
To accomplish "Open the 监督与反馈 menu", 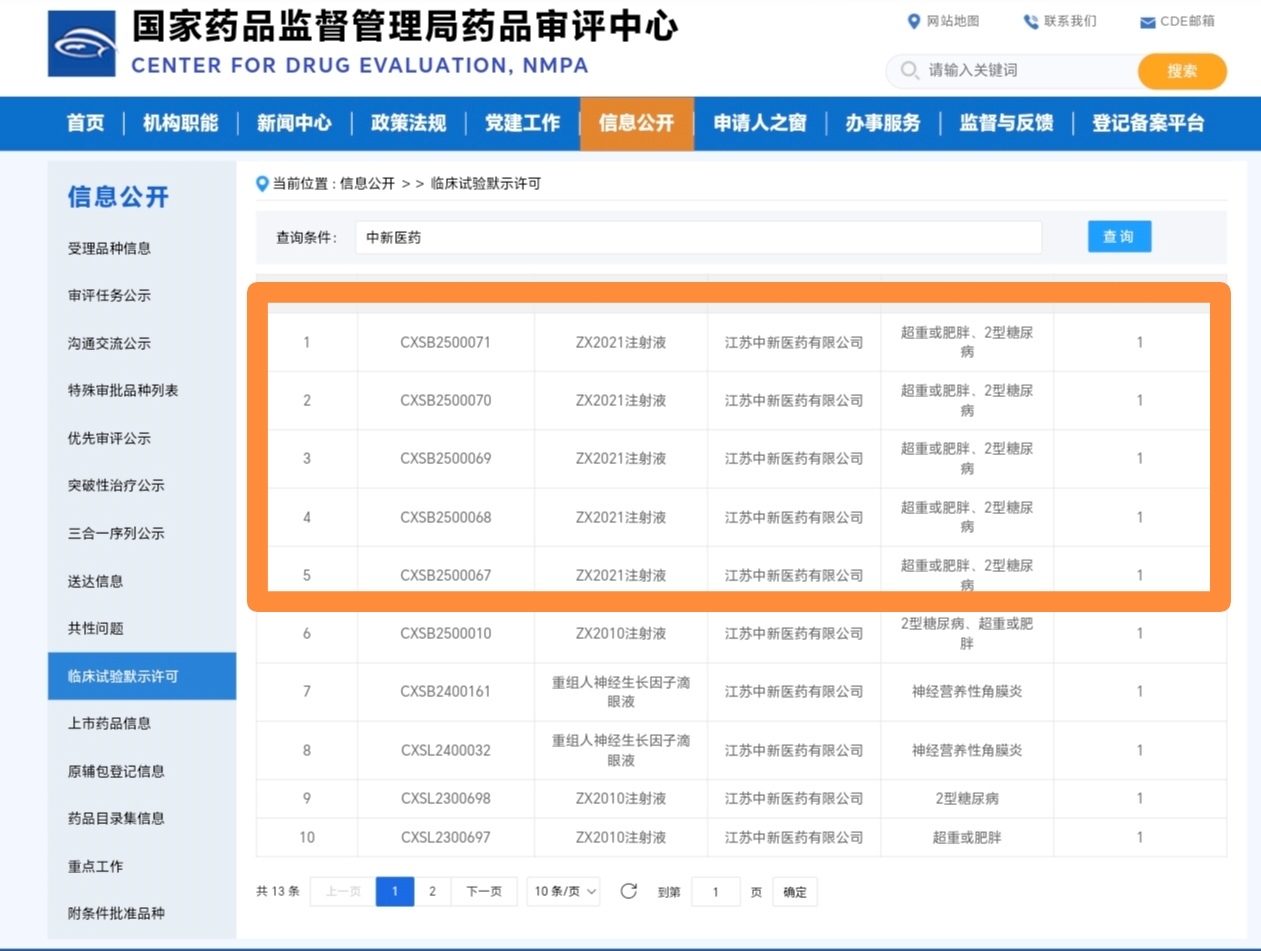I will point(1006,123).
